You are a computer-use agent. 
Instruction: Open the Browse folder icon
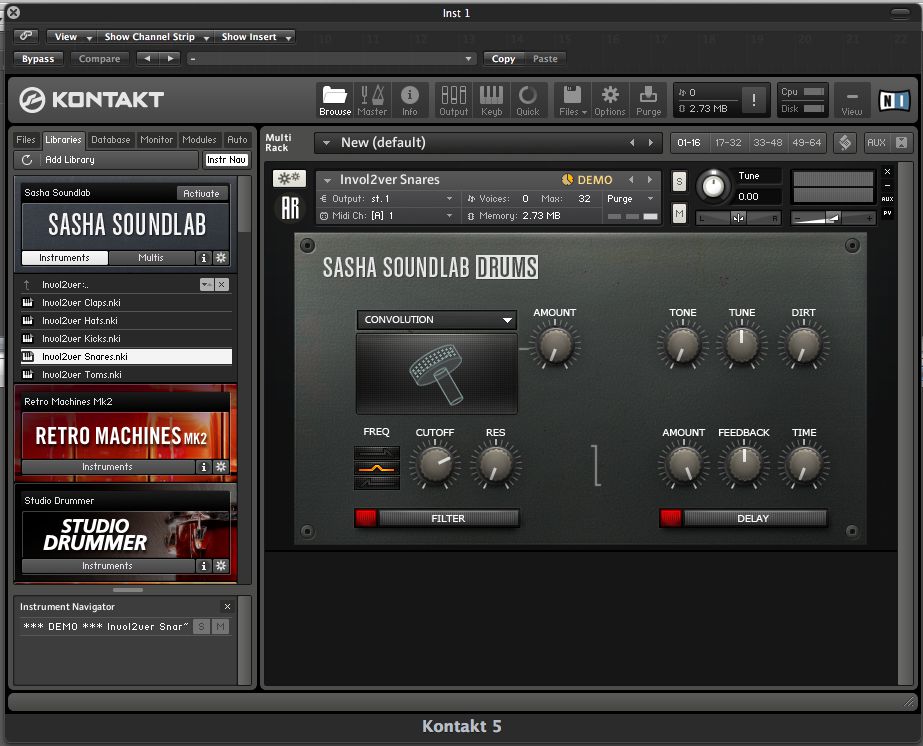(x=335, y=100)
